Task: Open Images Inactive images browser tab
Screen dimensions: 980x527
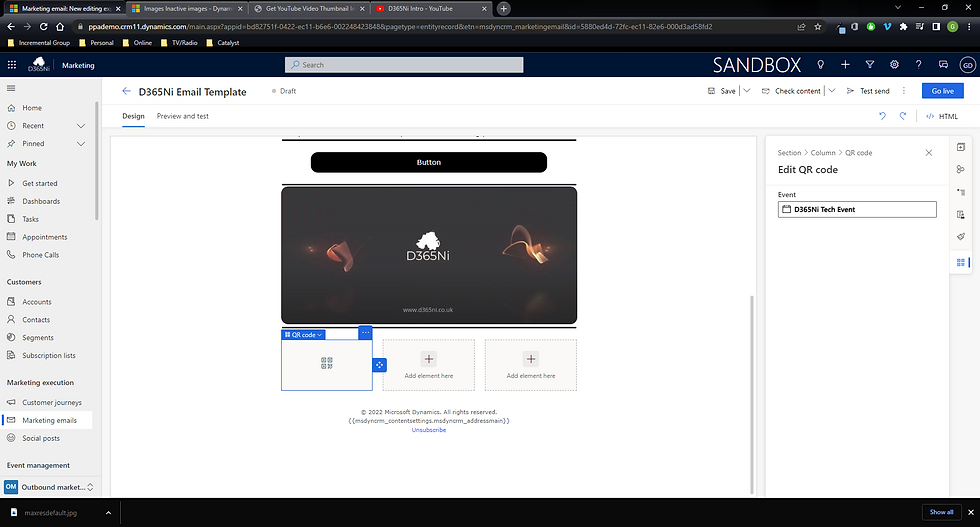Action: click(x=186, y=9)
